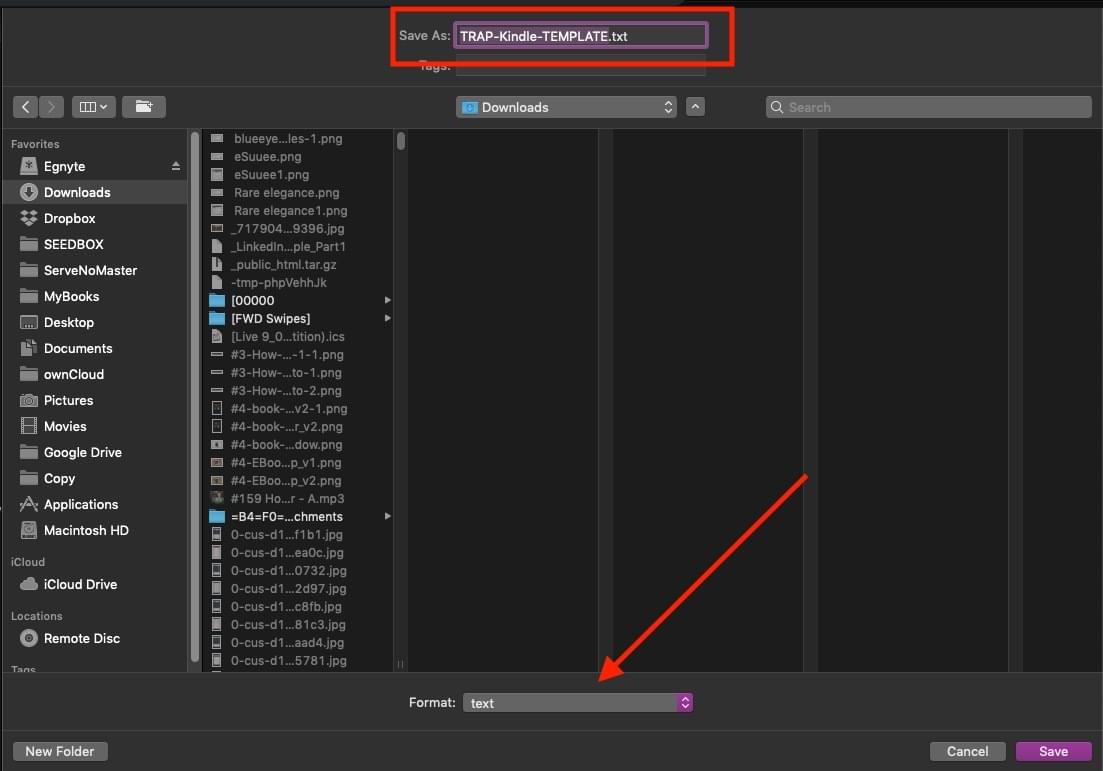The width and height of the screenshot is (1103, 771).
Task: Open the Format dropdown set to text
Action: [x=578, y=703]
